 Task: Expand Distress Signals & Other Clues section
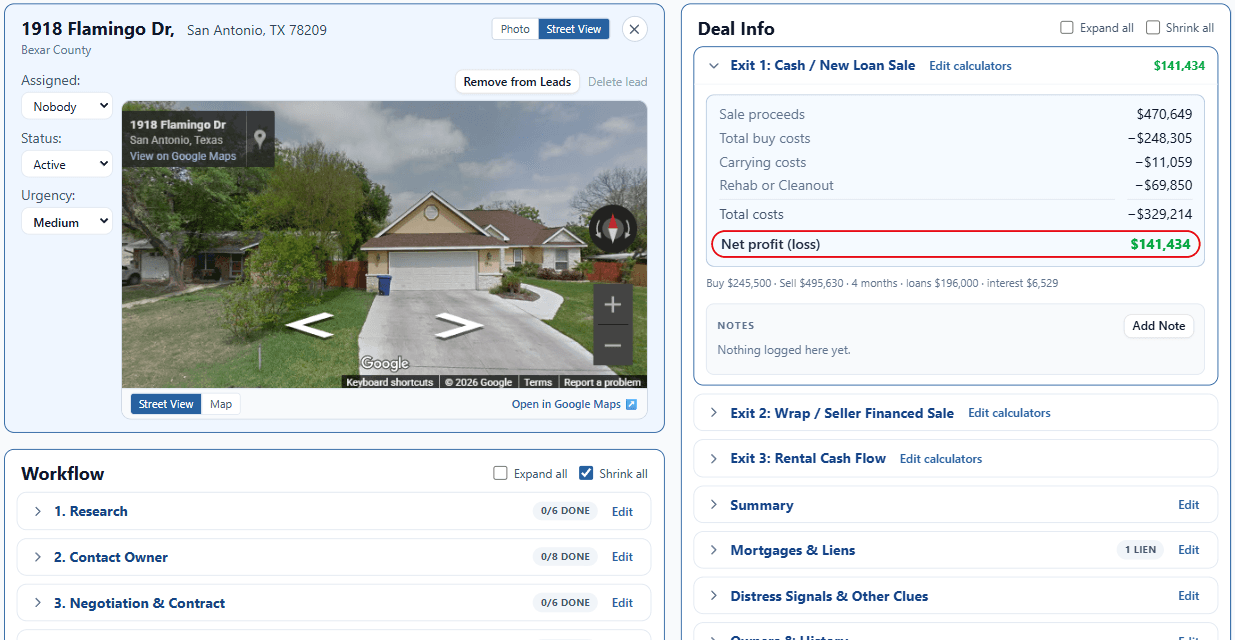[x=714, y=596]
